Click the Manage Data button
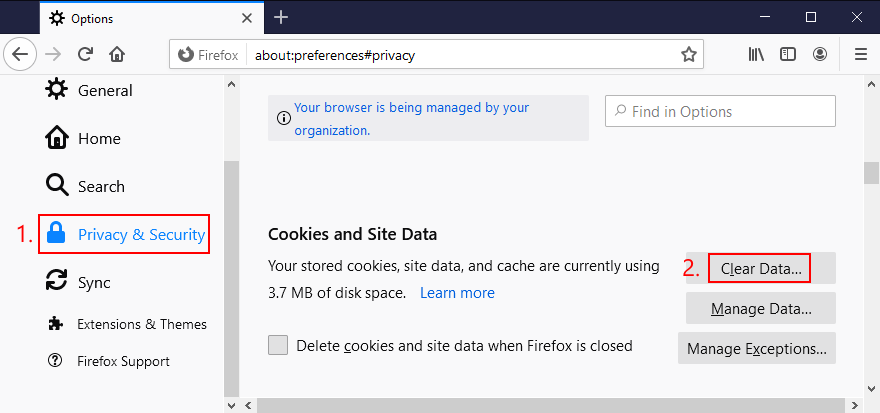880x413 pixels. (760, 308)
